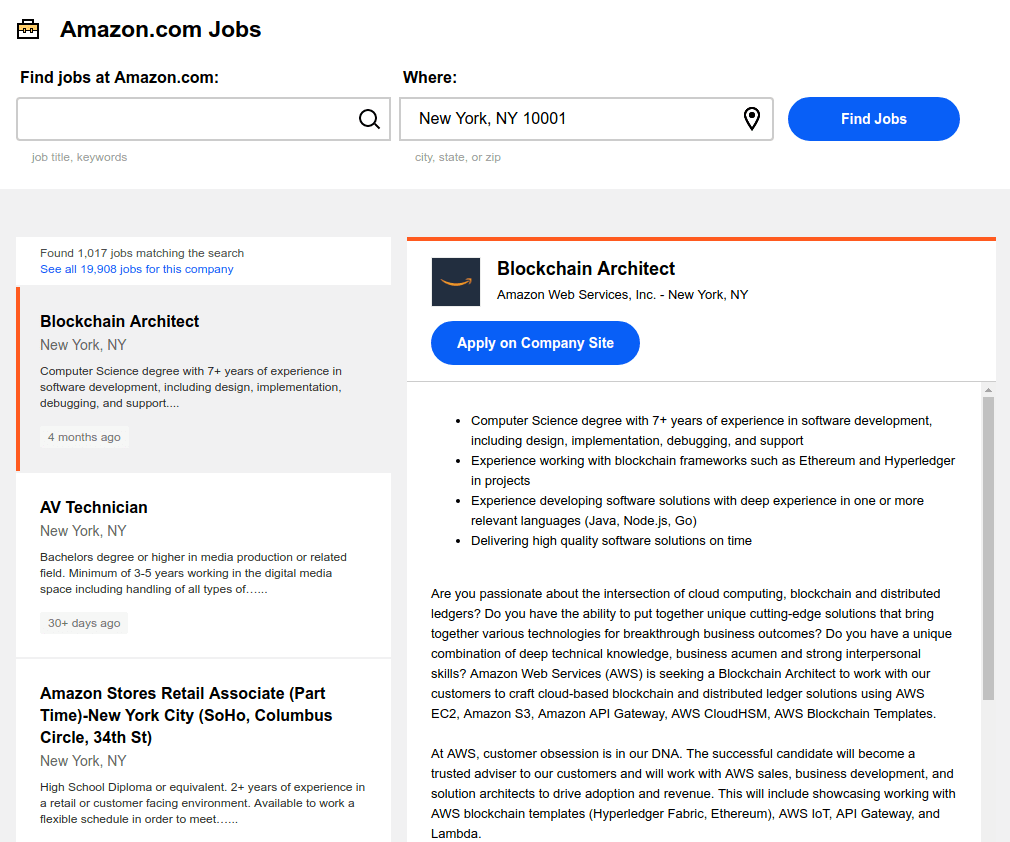Click Amazon Web Services, Inc. company text
The width and height of the screenshot is (1010, 842).
(x=576, y=294)
